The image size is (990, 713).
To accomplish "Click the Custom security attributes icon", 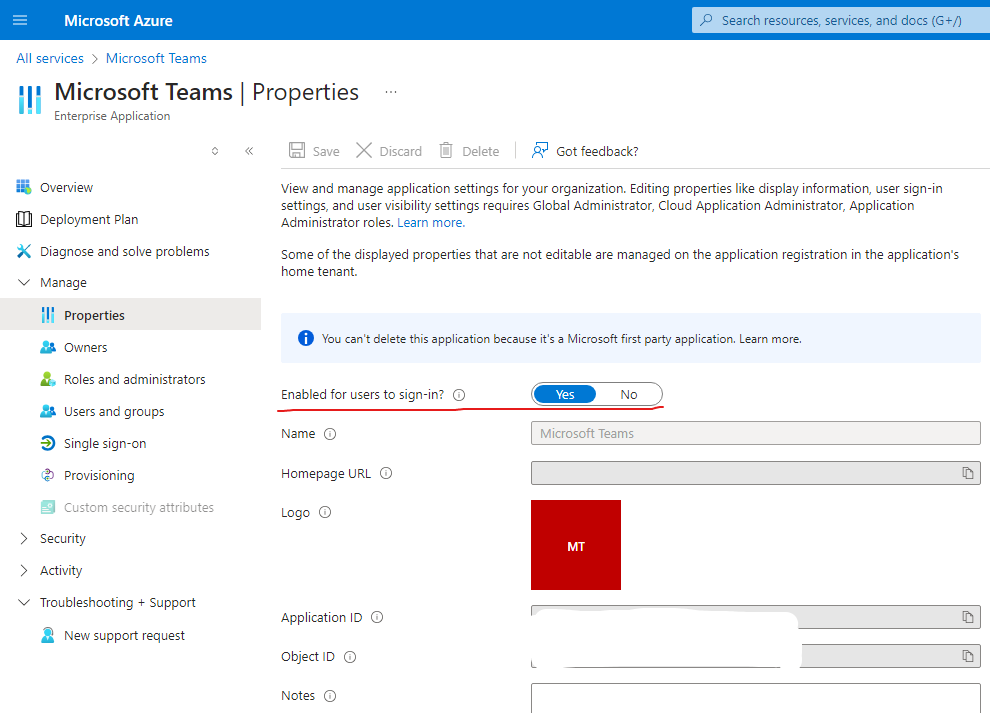I will [x=47, y=507].
